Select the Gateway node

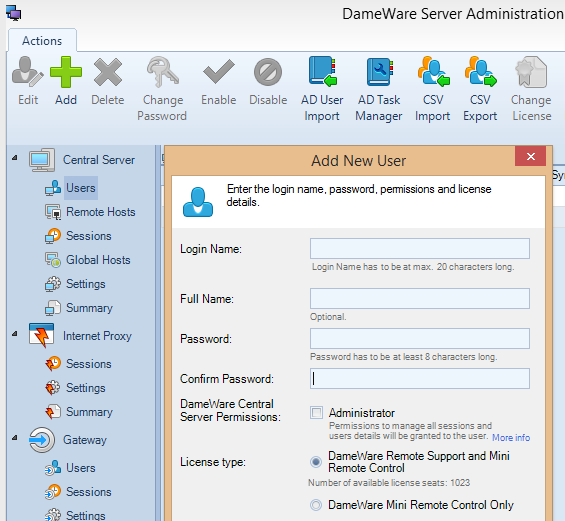coord(85,440)
